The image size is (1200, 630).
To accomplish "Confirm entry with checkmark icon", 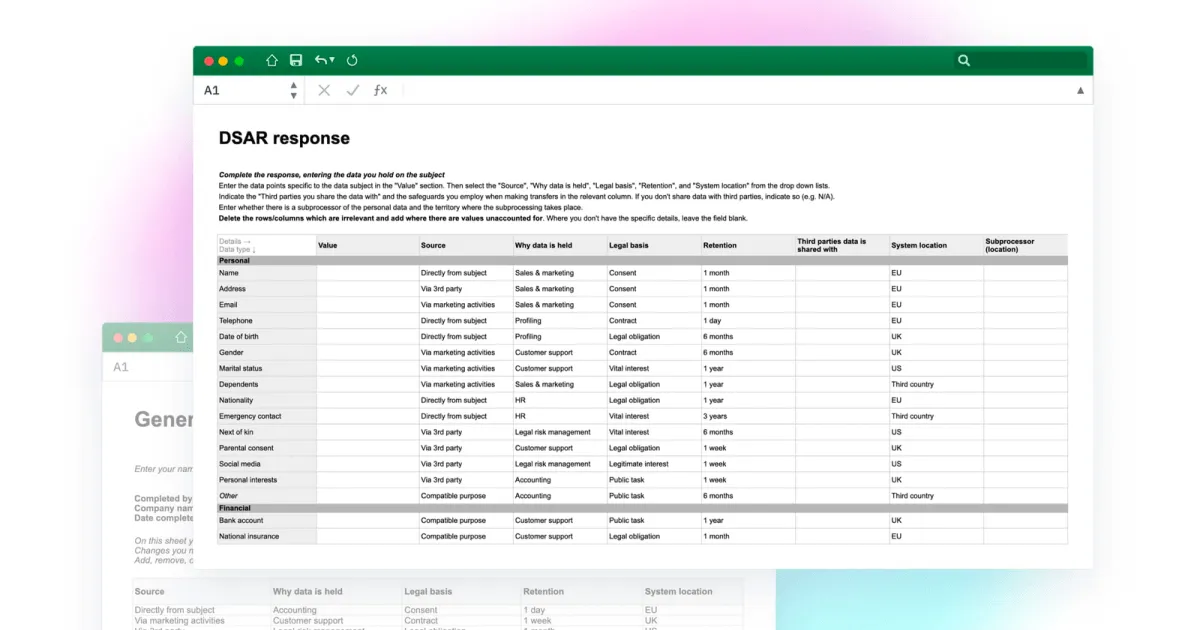I will 352,90.
